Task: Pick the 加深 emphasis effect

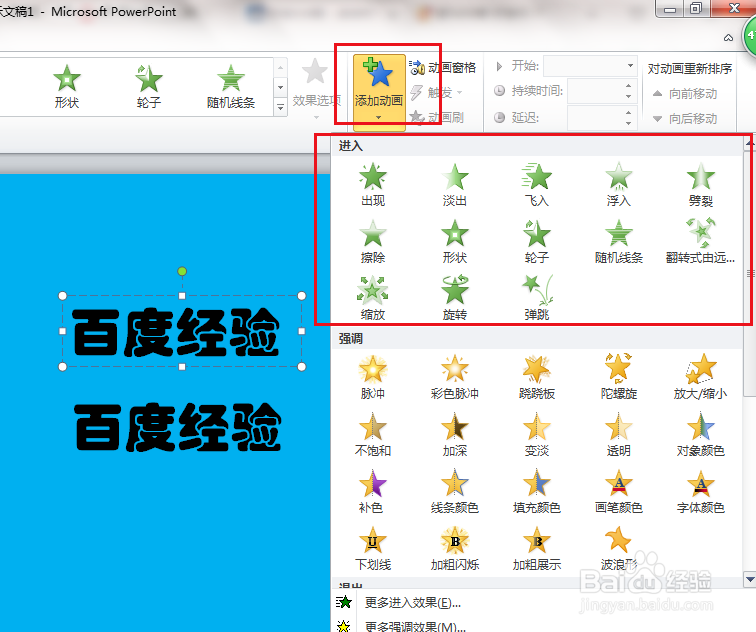Action: 455,434
